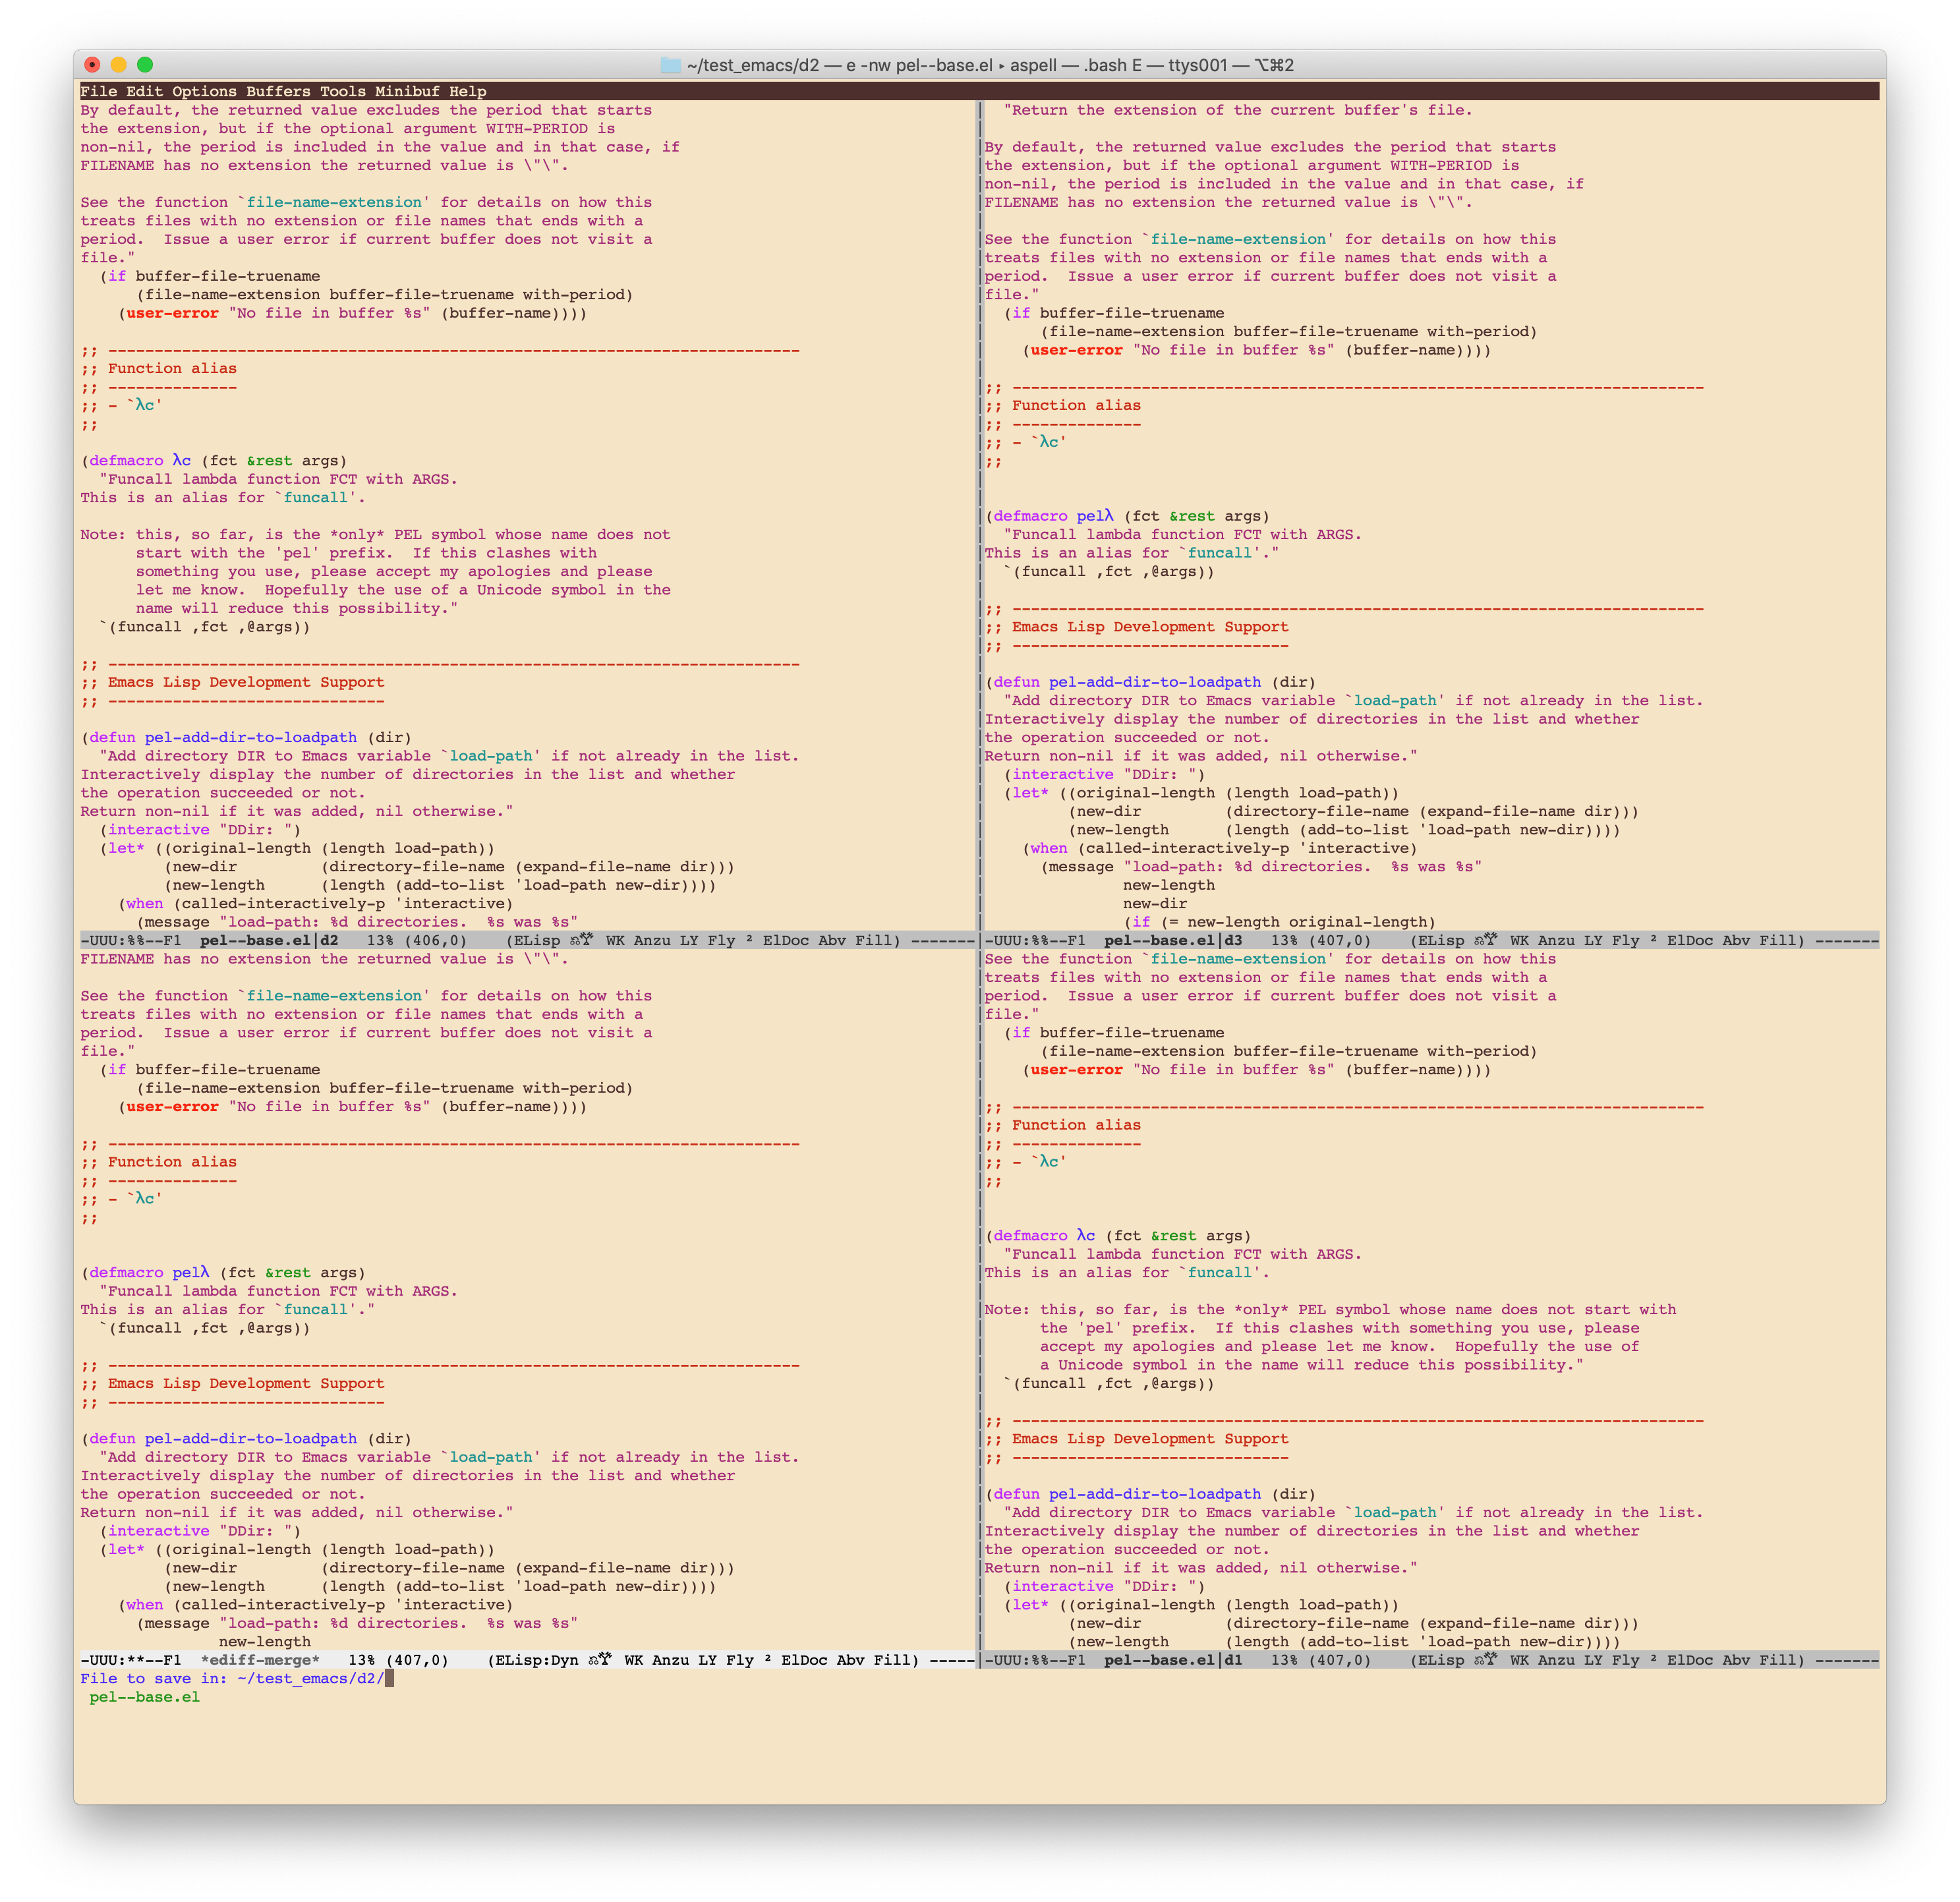Click 'user-error' keyword in the ediff-merge pane
Image resolution: width=1960 pixels, height=1902 pixels.
(172, 1106)
